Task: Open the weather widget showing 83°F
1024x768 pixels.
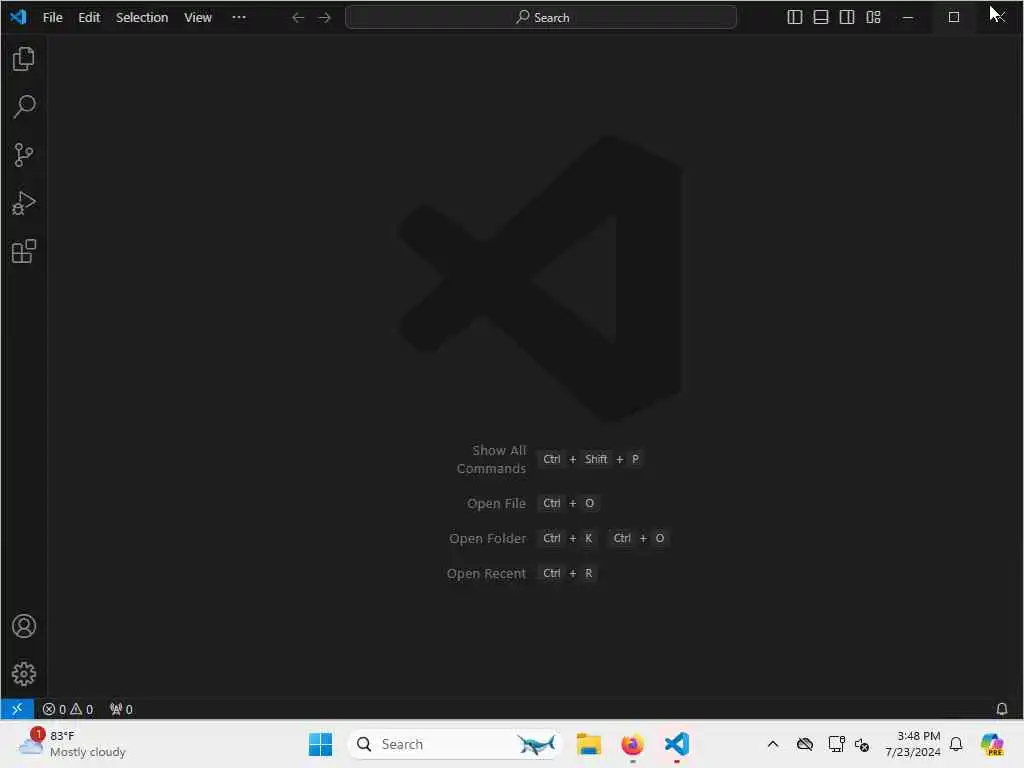Action: (x=72, y=744)
